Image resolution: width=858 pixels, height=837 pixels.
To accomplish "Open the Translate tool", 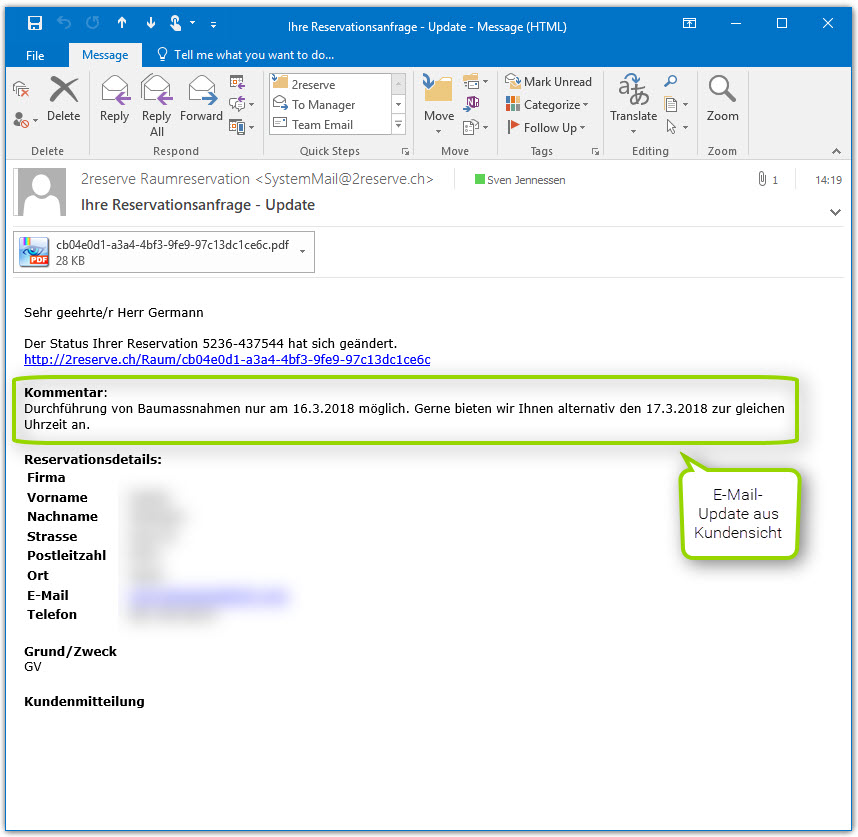I will pos(633,103).
